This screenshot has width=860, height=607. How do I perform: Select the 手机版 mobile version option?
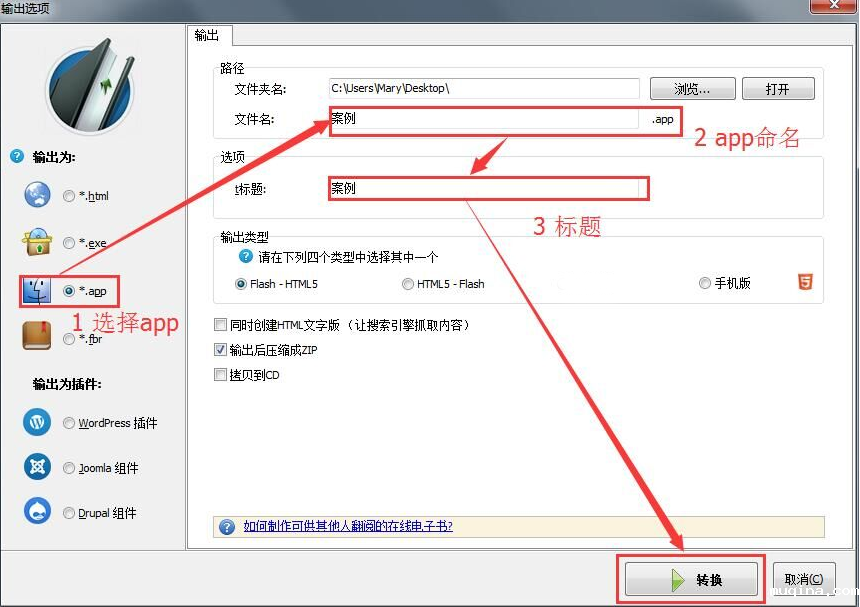tap(705, 284)
